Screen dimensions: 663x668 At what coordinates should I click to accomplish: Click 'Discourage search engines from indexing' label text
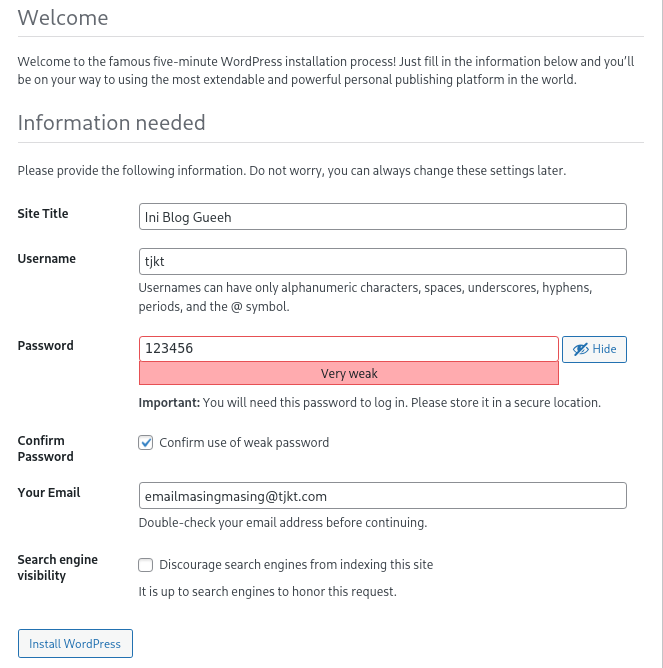[296, 564]
